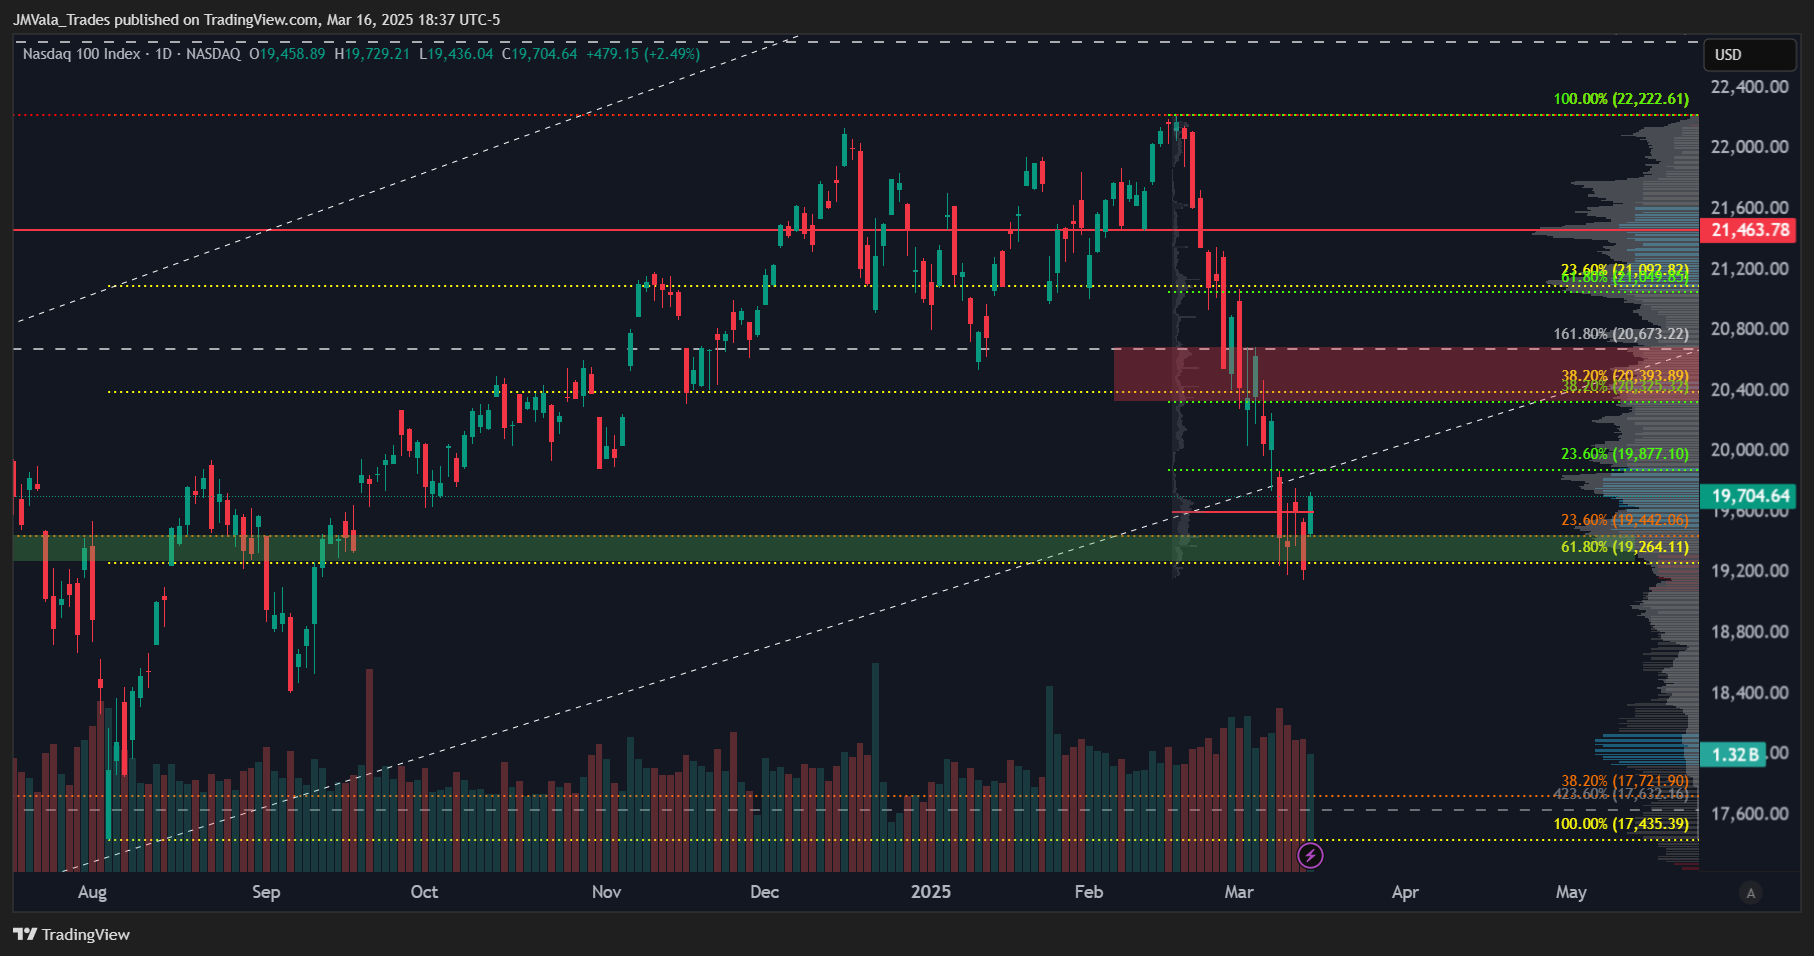Viewport: 1814px width, 956px height.
Task: Click the 2025 label on time axis
Action: [931, 892]
